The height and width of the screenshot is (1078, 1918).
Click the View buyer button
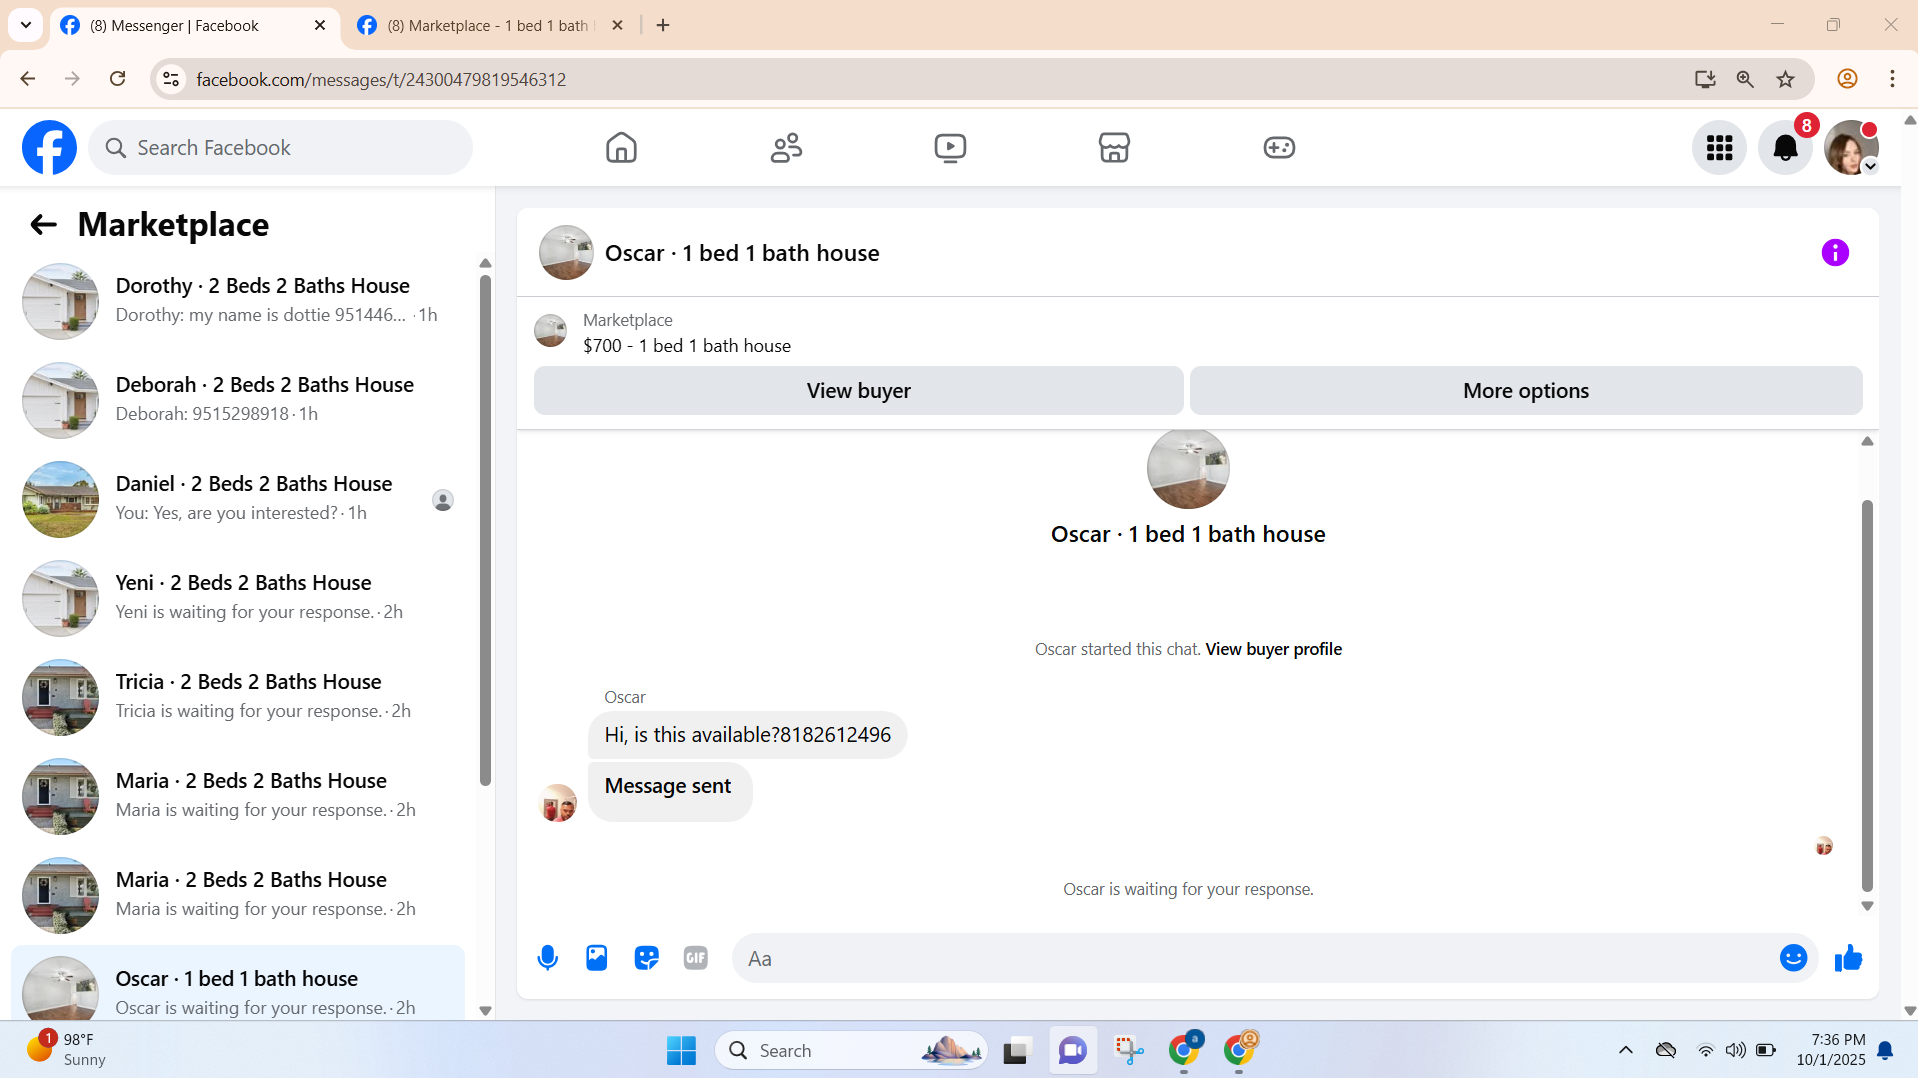858,391
